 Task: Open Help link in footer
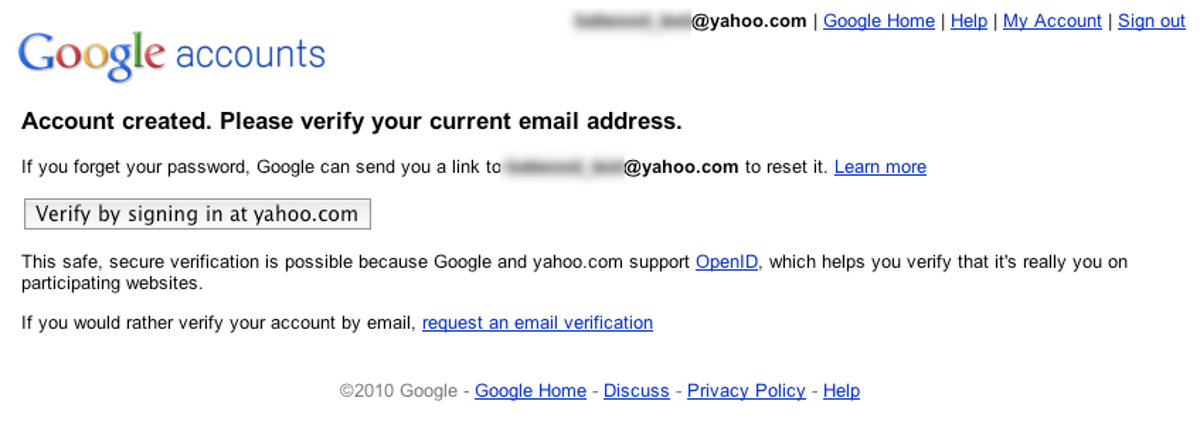841,391
